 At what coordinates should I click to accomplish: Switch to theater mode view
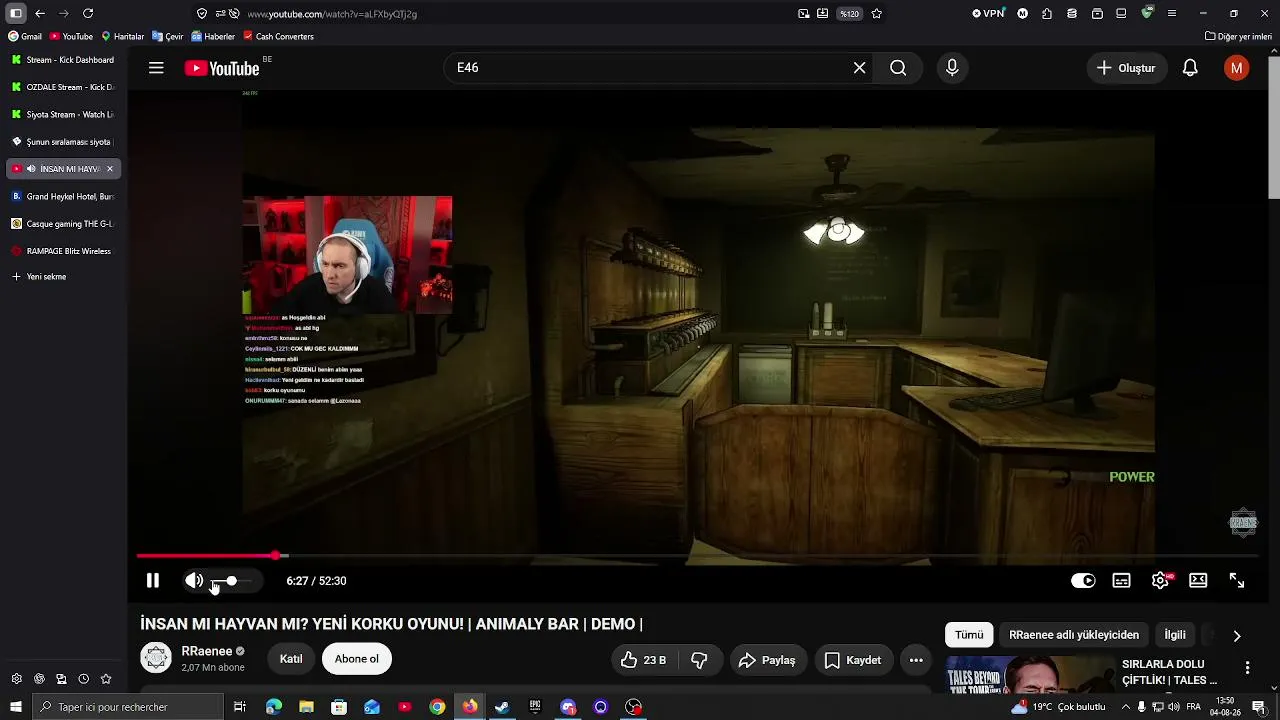[1198, 581]
